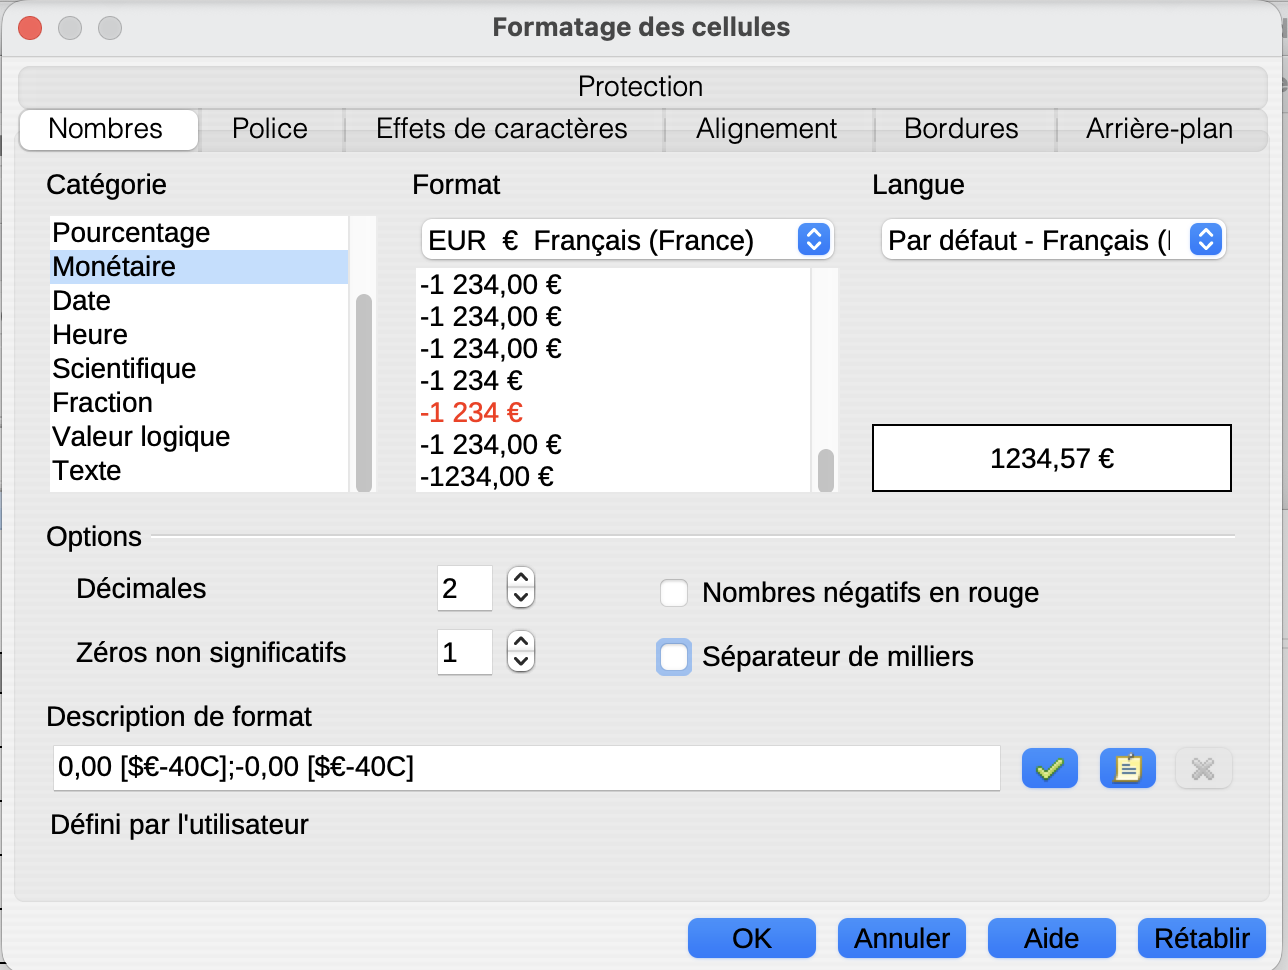Click the grey X remove-format icon
This screenshot has width=1288, height=970.
click(1204, 768)
